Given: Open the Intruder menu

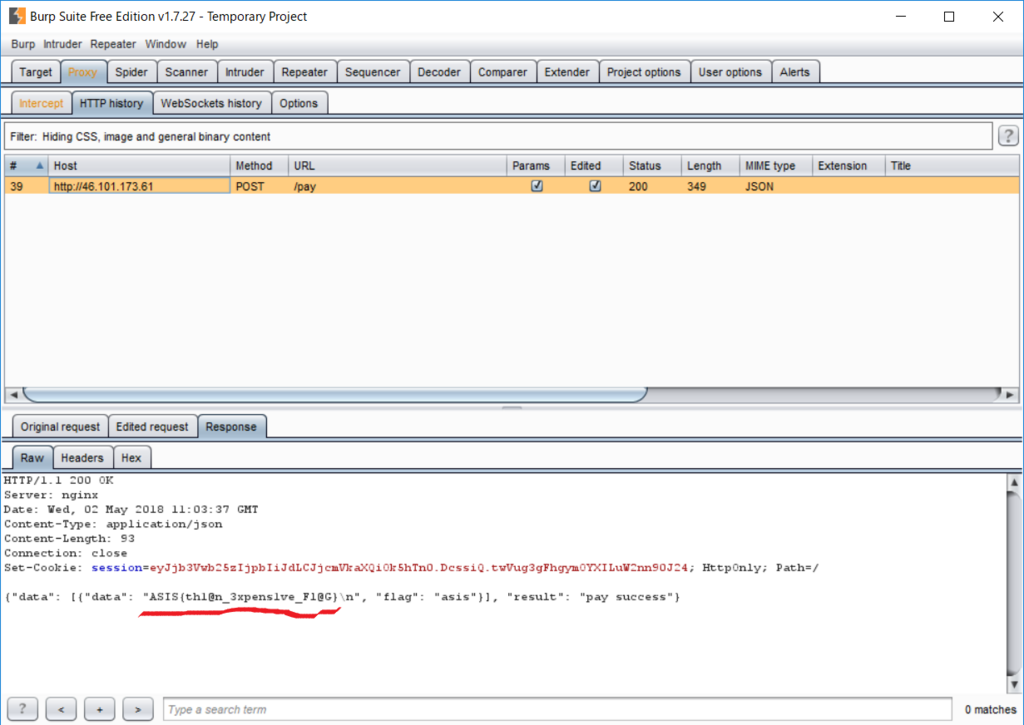Looking at the screenshot, I should [63, 44].
